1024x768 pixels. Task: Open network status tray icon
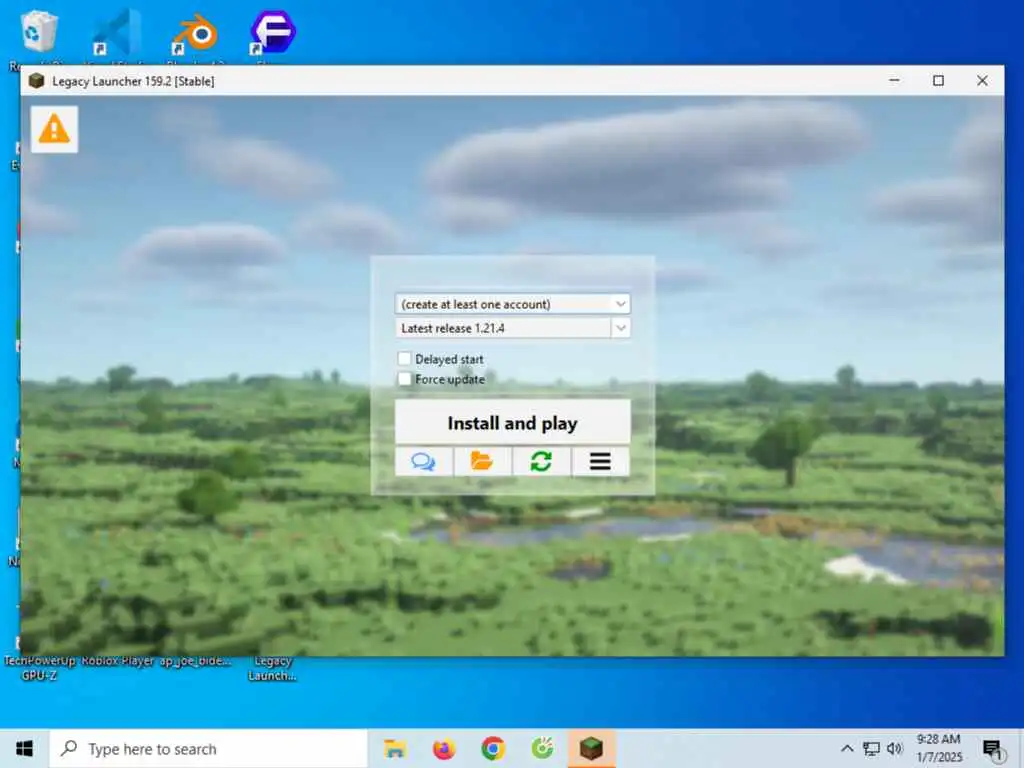[x=871, y=748]
